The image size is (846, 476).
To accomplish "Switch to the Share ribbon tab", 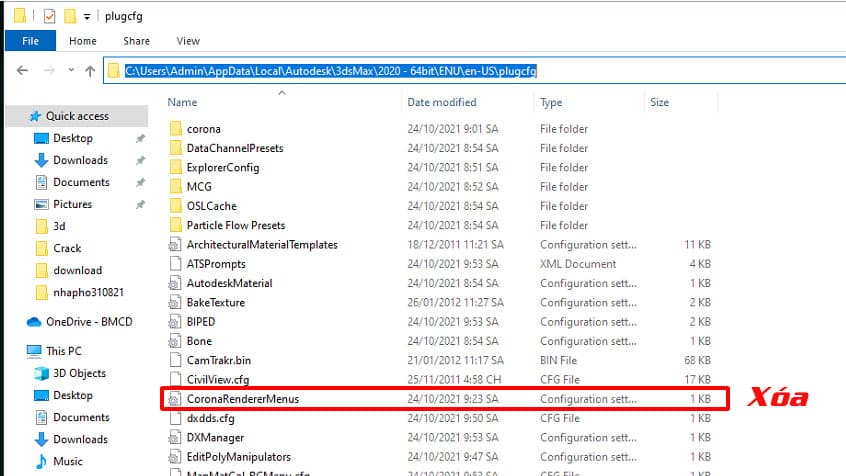I will click(x=136, y=41).
